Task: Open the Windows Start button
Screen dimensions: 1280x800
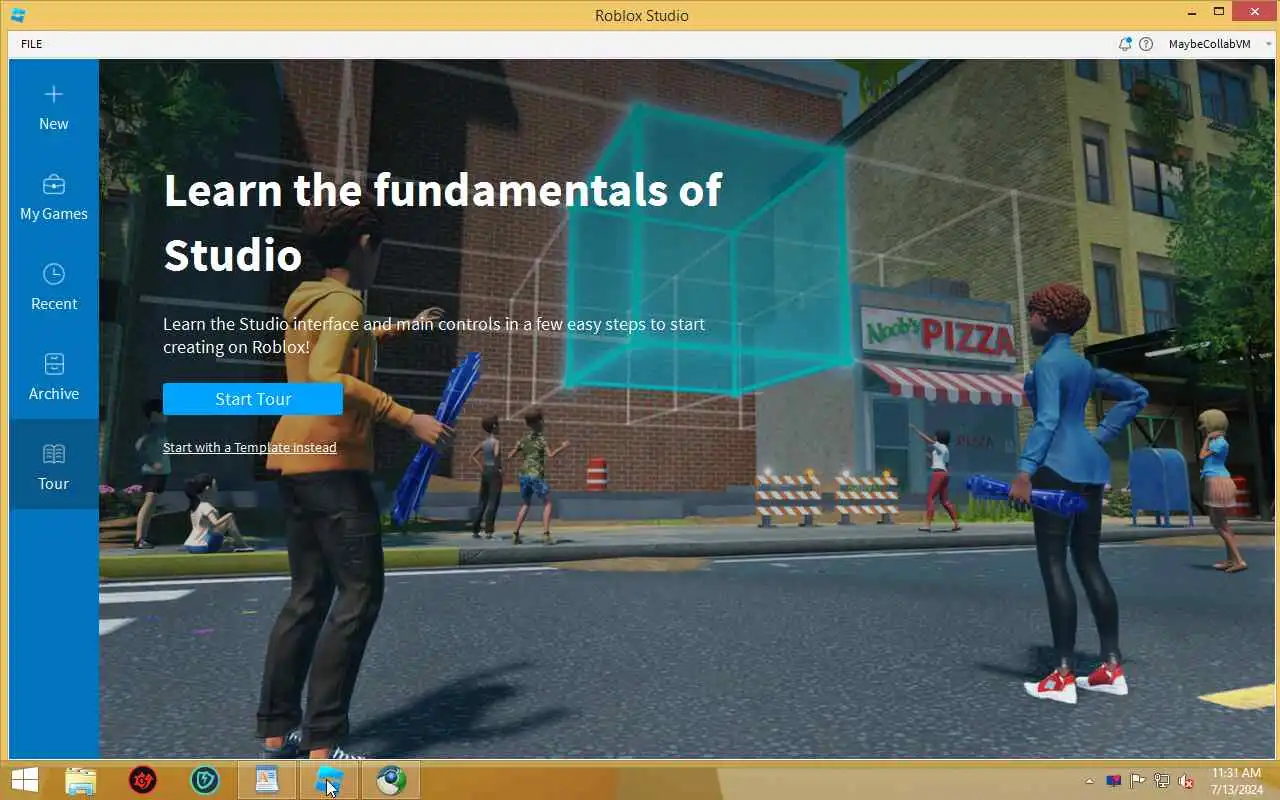Action: (x=25, y=780)
